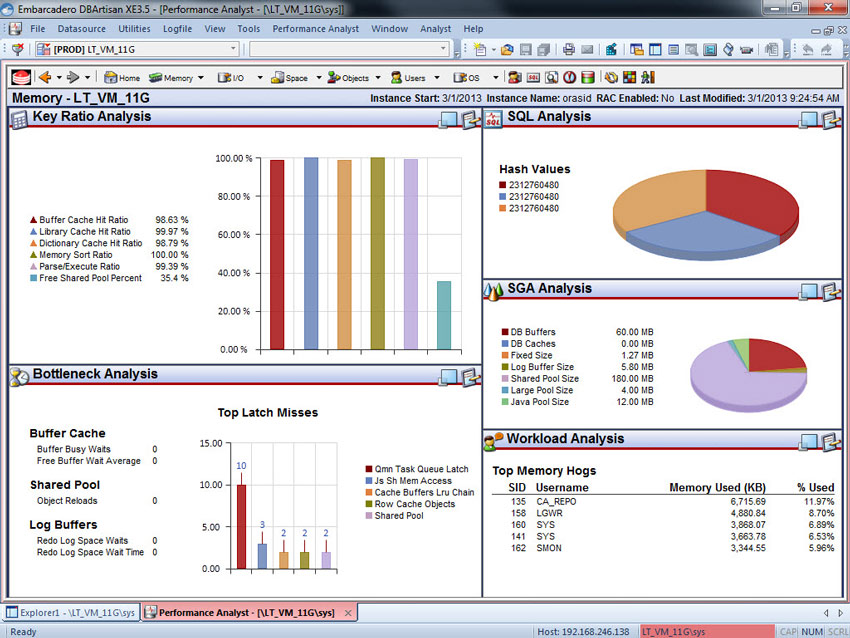The height and width of the screenshot is (638, 850).
Task: Open the Performance Analyst menu
Action: [315, 29]
